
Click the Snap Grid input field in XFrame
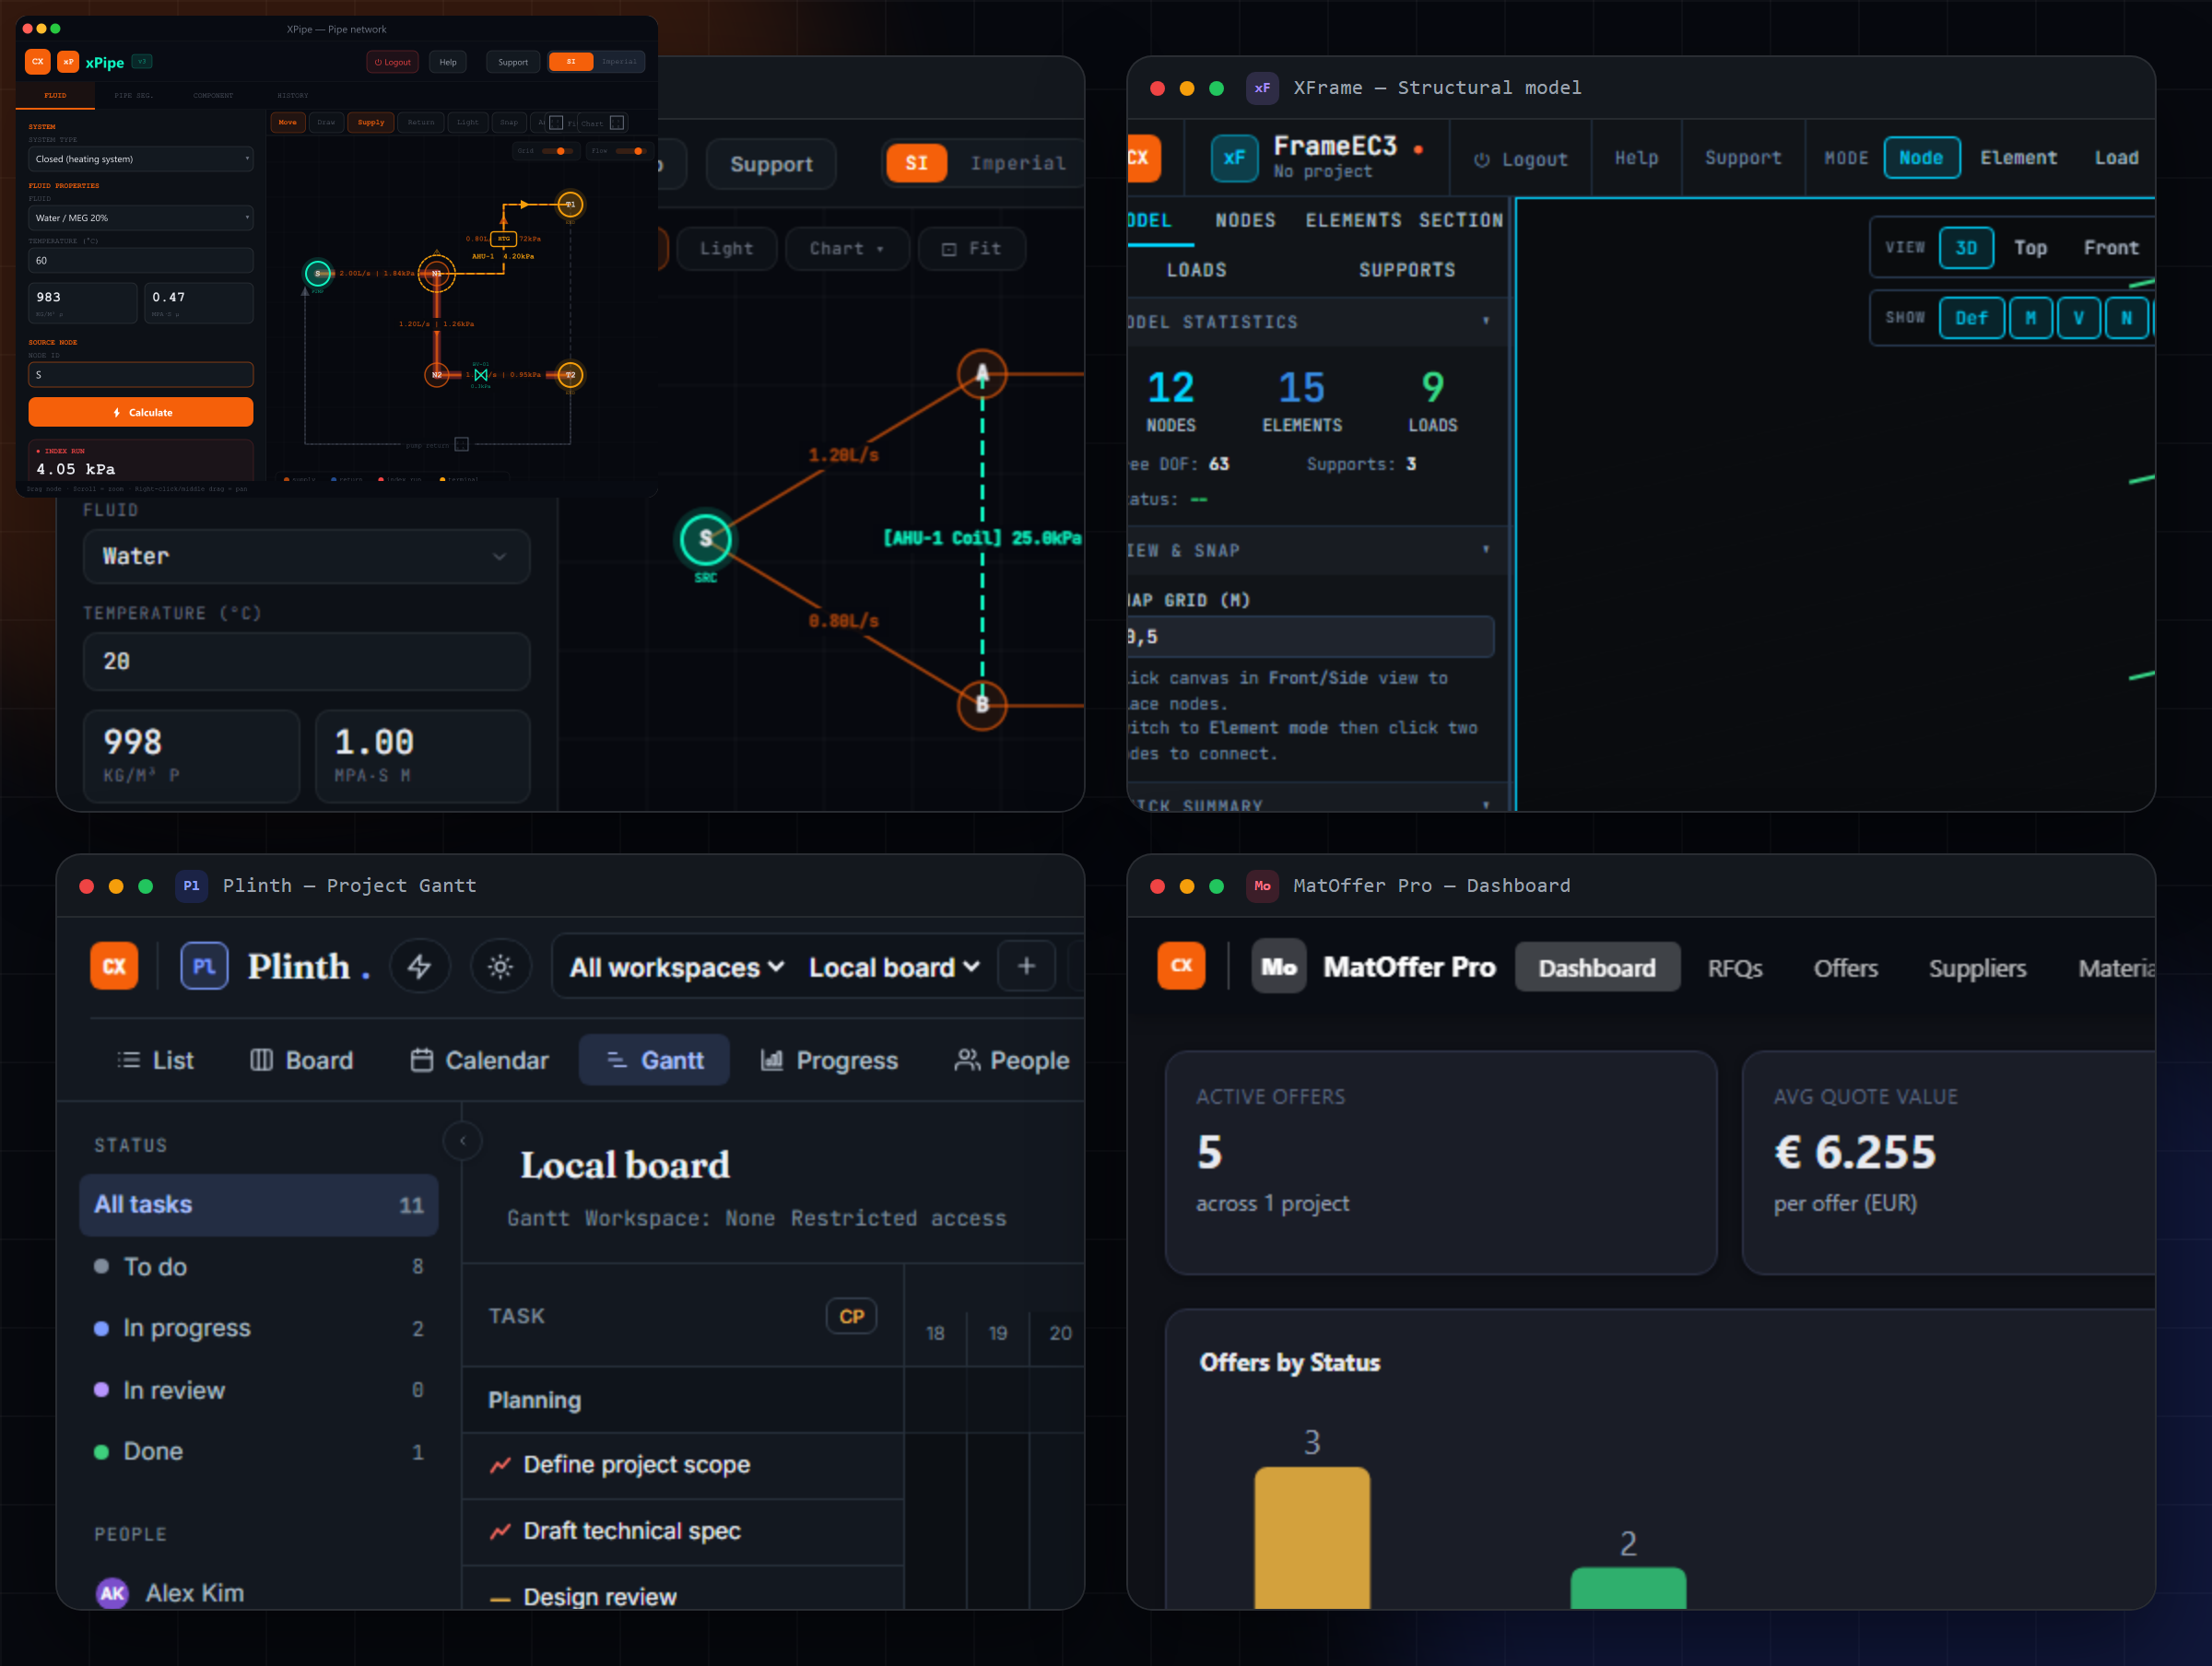tap(1311, 637)
